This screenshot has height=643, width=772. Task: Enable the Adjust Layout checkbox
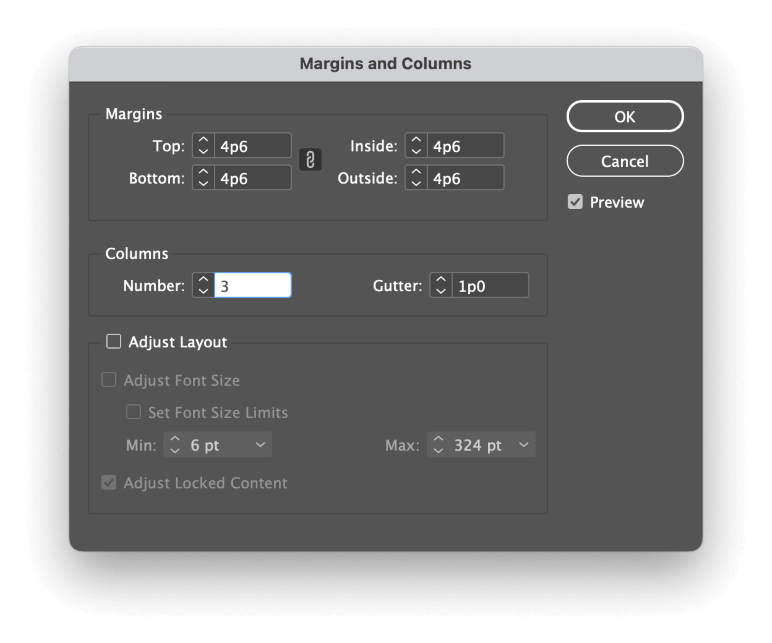(114, 341)
